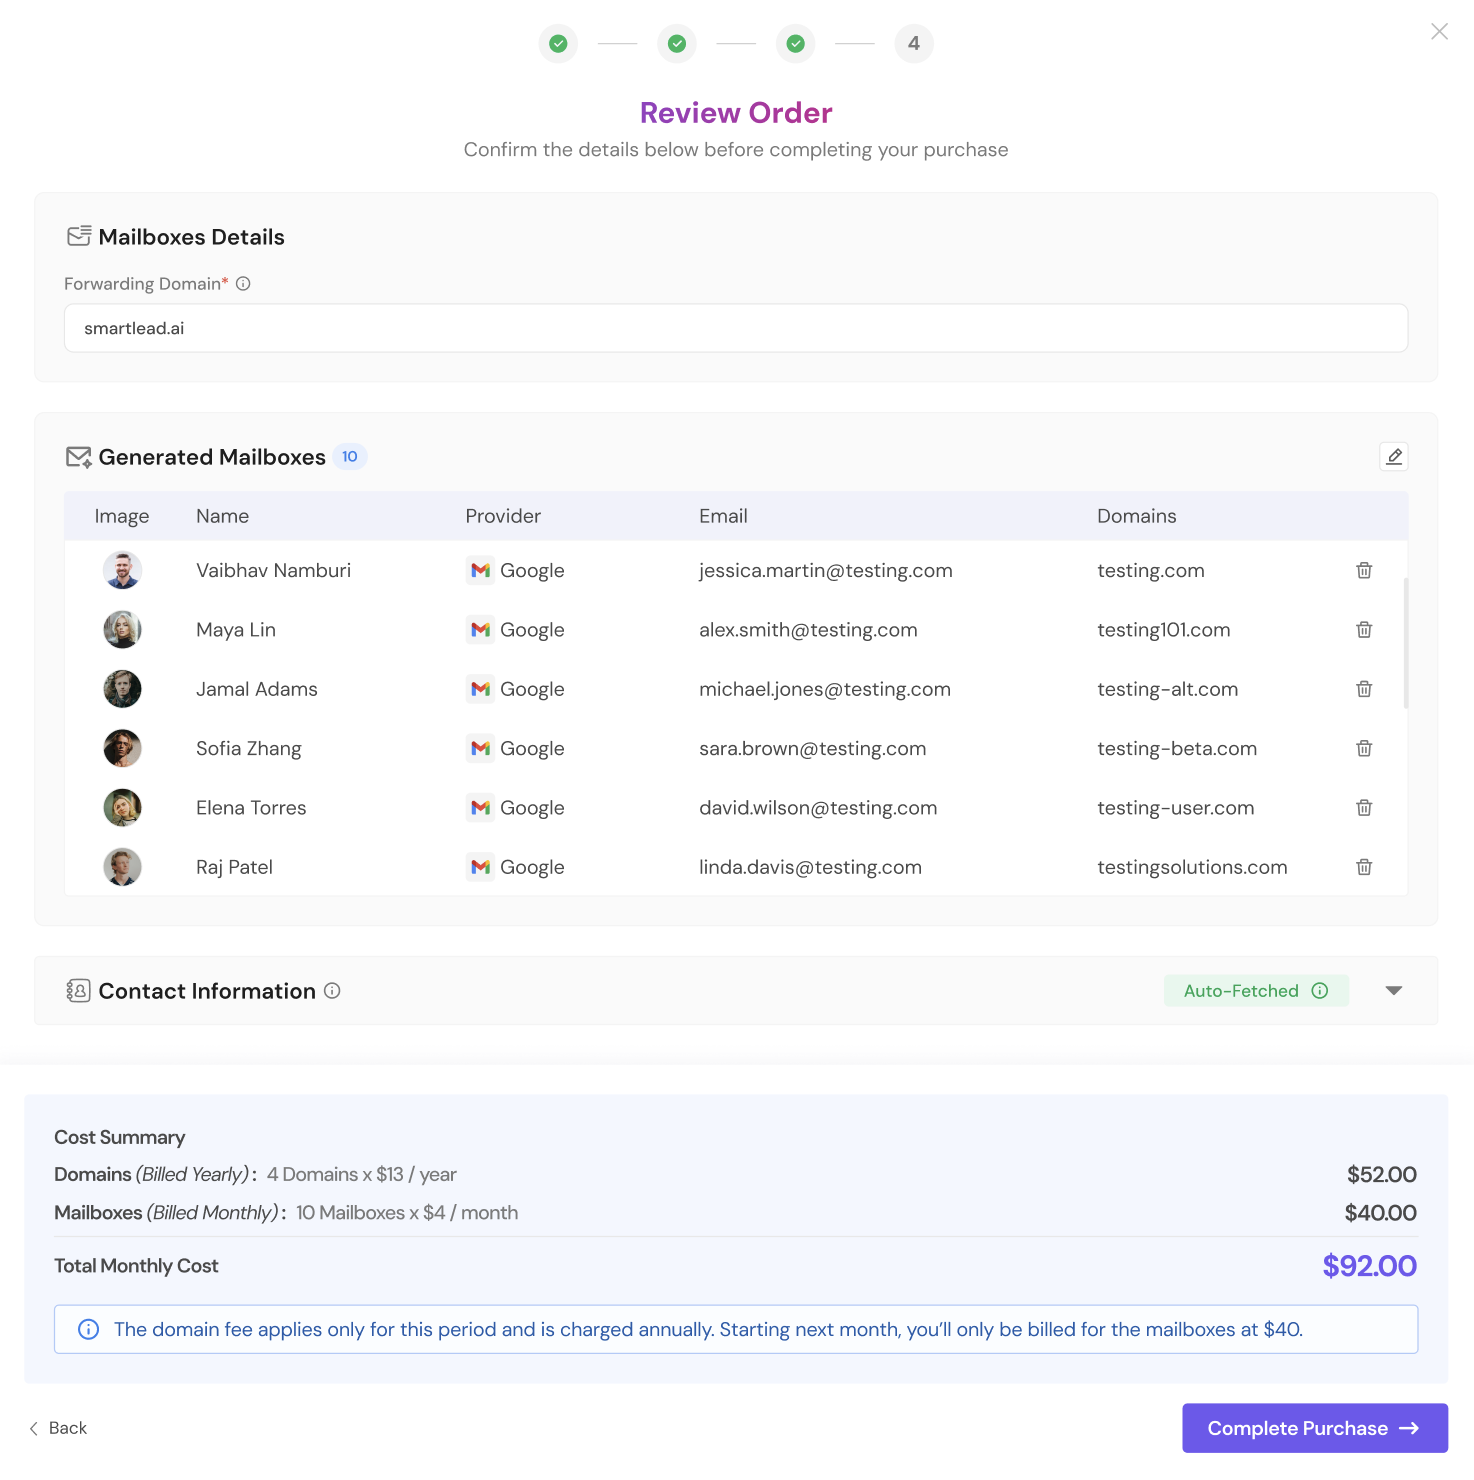Close the Review Order dialog
1474x1480 pixels.
point(1439,31)
